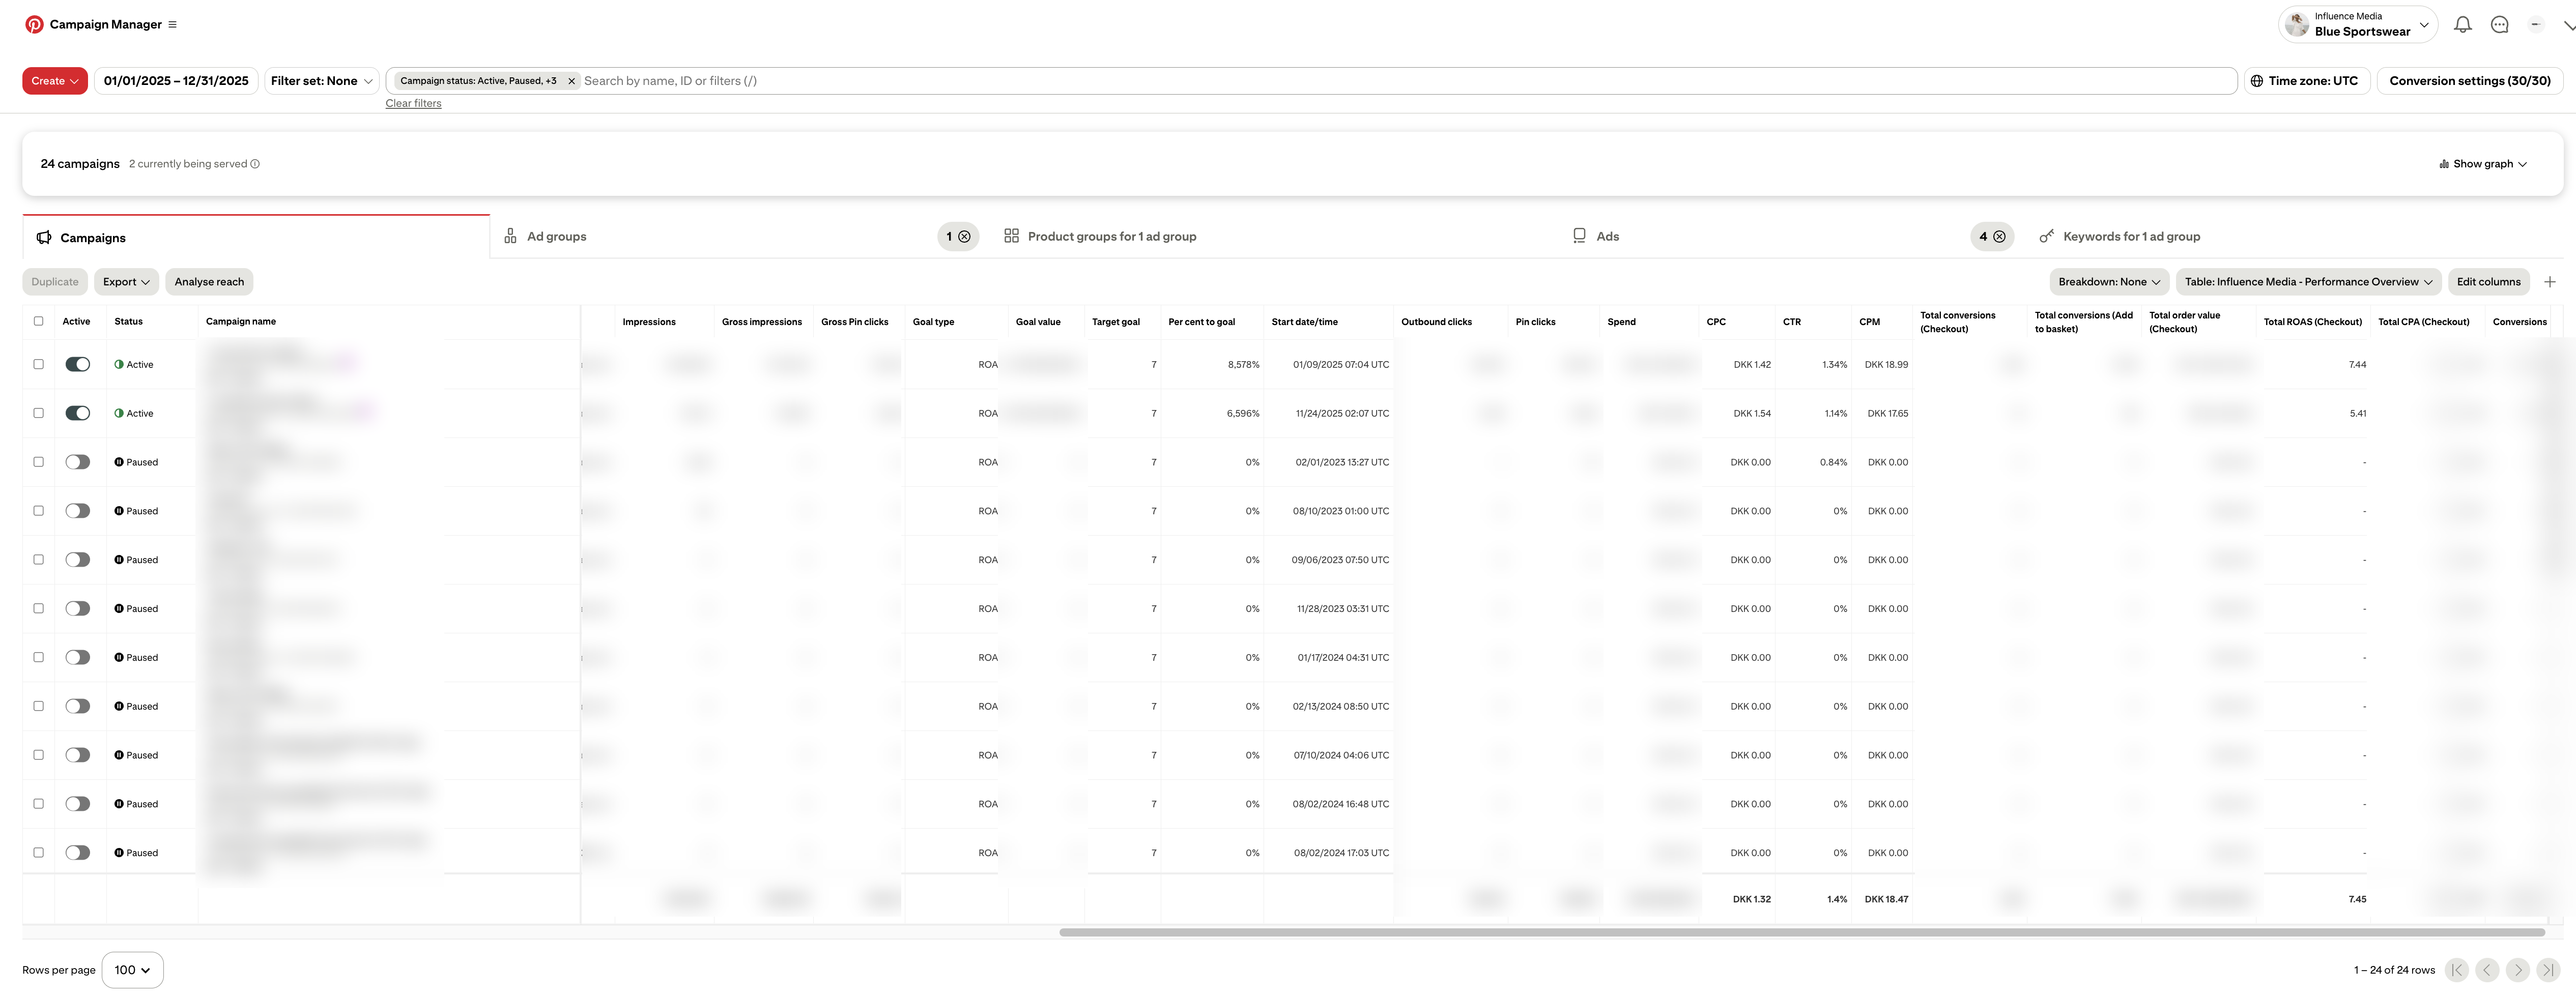Tick checkbox of campaign started 11/24/2025
The height and width of the screenshot is (995, 2576).
[x=38, y=413]
